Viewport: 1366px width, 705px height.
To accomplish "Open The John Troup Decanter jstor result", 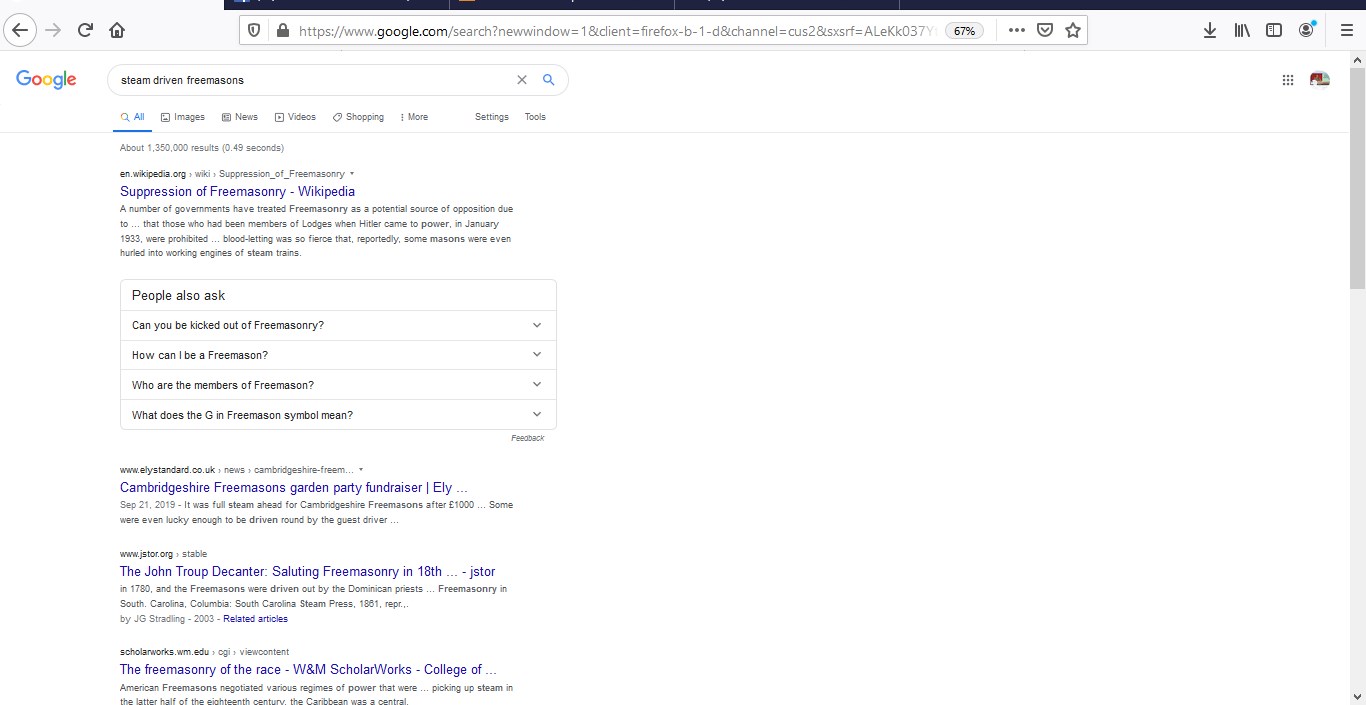I will [308, 572].
